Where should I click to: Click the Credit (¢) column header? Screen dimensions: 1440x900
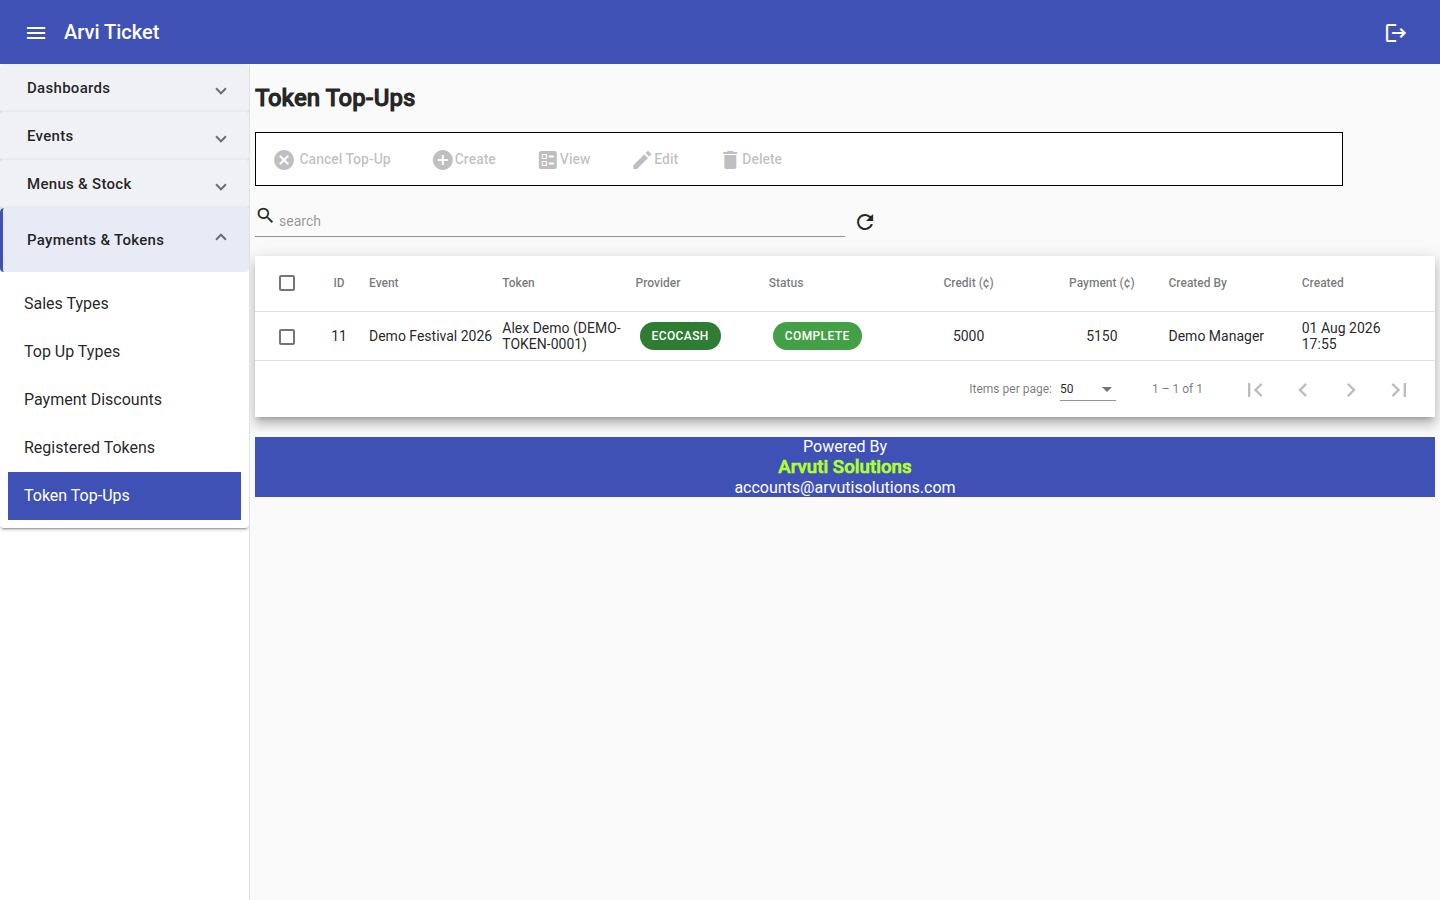point(968,283)
